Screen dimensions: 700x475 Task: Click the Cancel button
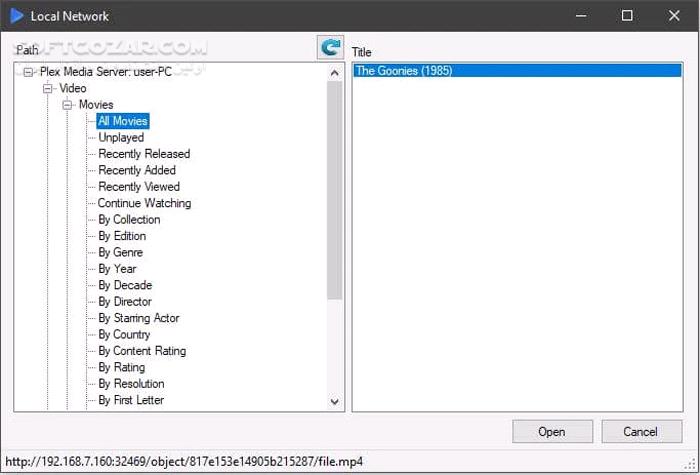pos(642,432)
